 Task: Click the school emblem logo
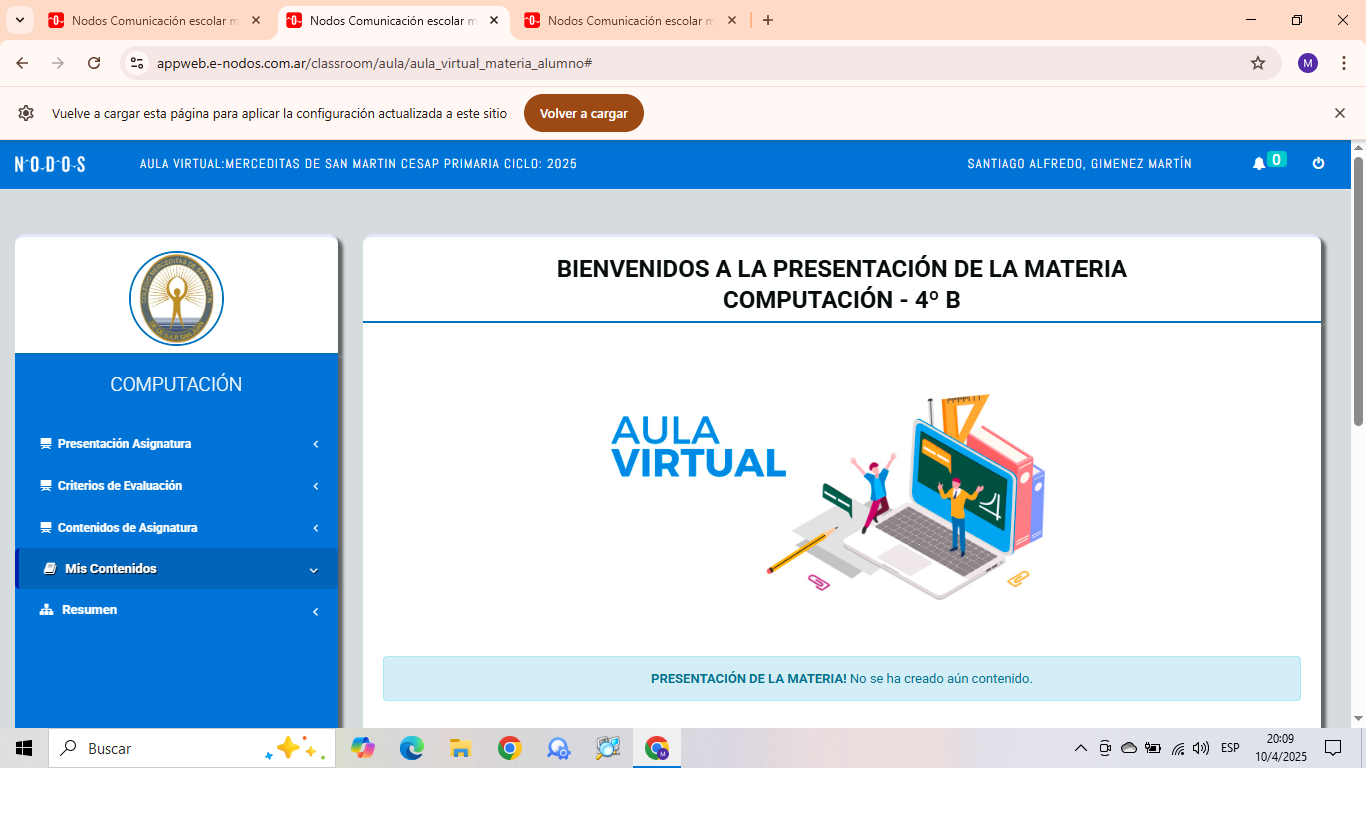[176, 298]
